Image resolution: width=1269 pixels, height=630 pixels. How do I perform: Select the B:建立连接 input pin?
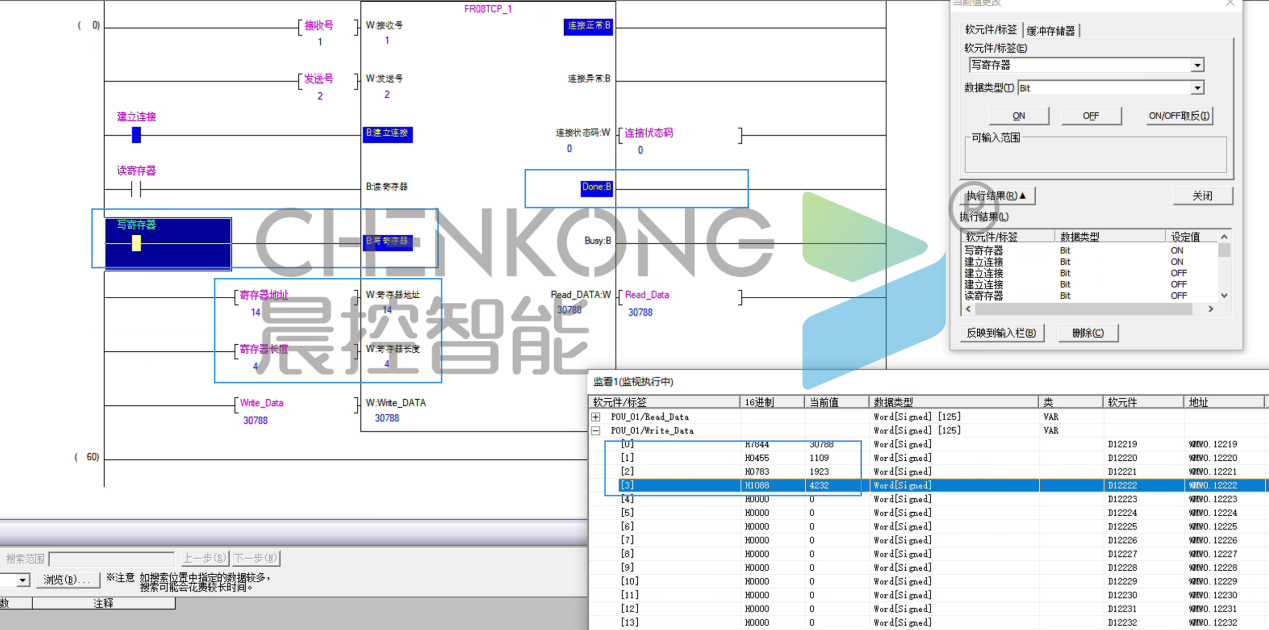pos(388,134)
